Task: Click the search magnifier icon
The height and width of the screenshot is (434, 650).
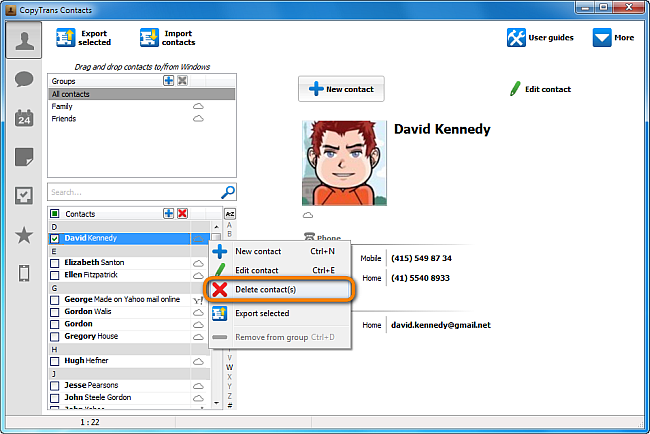Action: 228,192
